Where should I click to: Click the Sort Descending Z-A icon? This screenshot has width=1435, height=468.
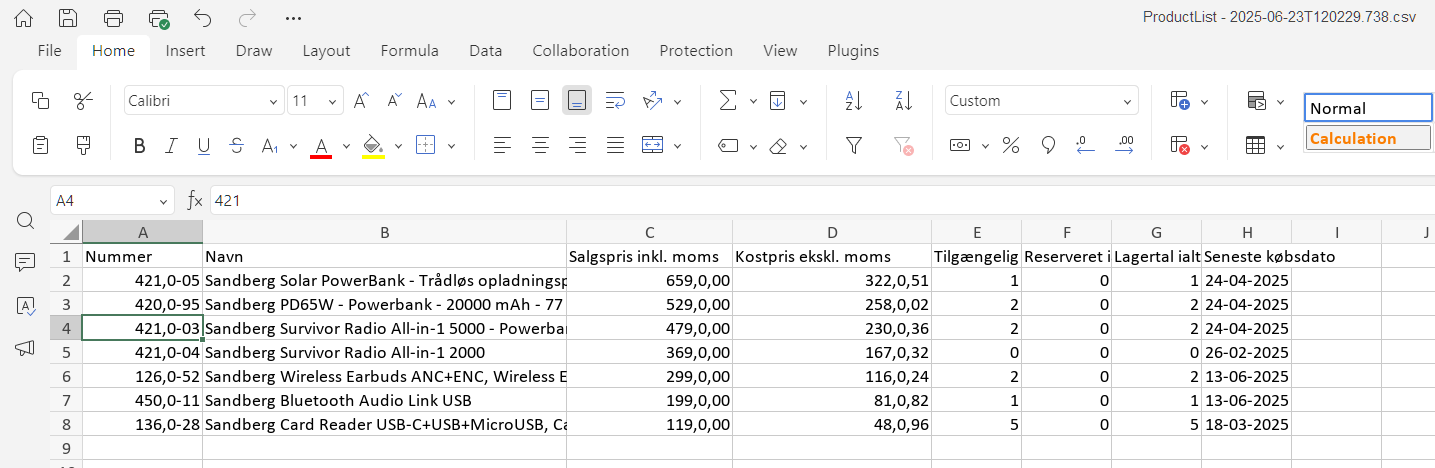(904, 100)
